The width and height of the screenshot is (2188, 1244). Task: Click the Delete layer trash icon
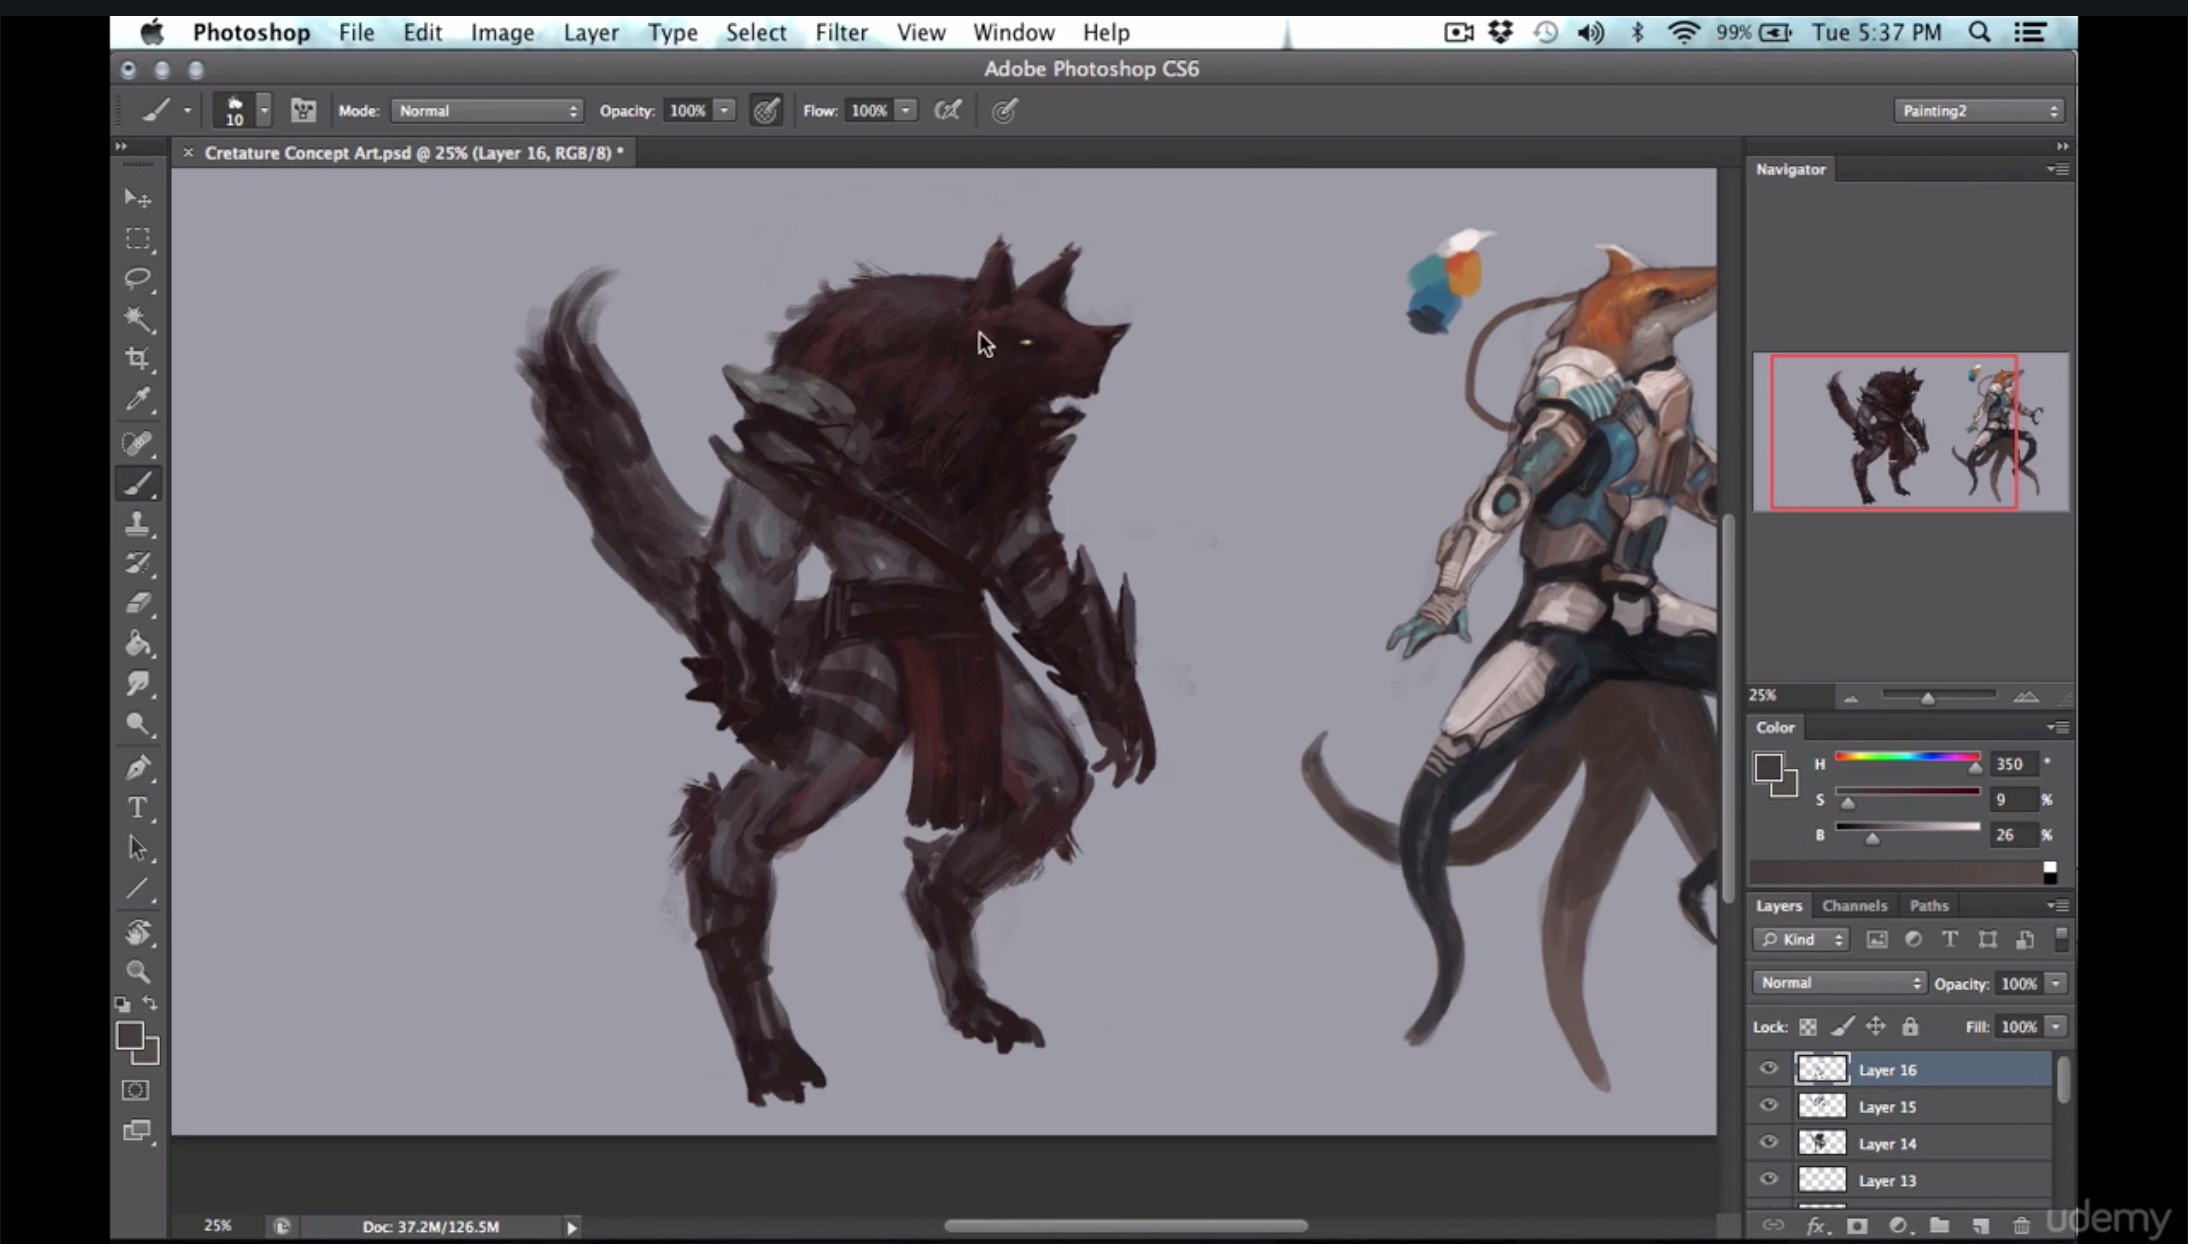pos(2021,1225)
